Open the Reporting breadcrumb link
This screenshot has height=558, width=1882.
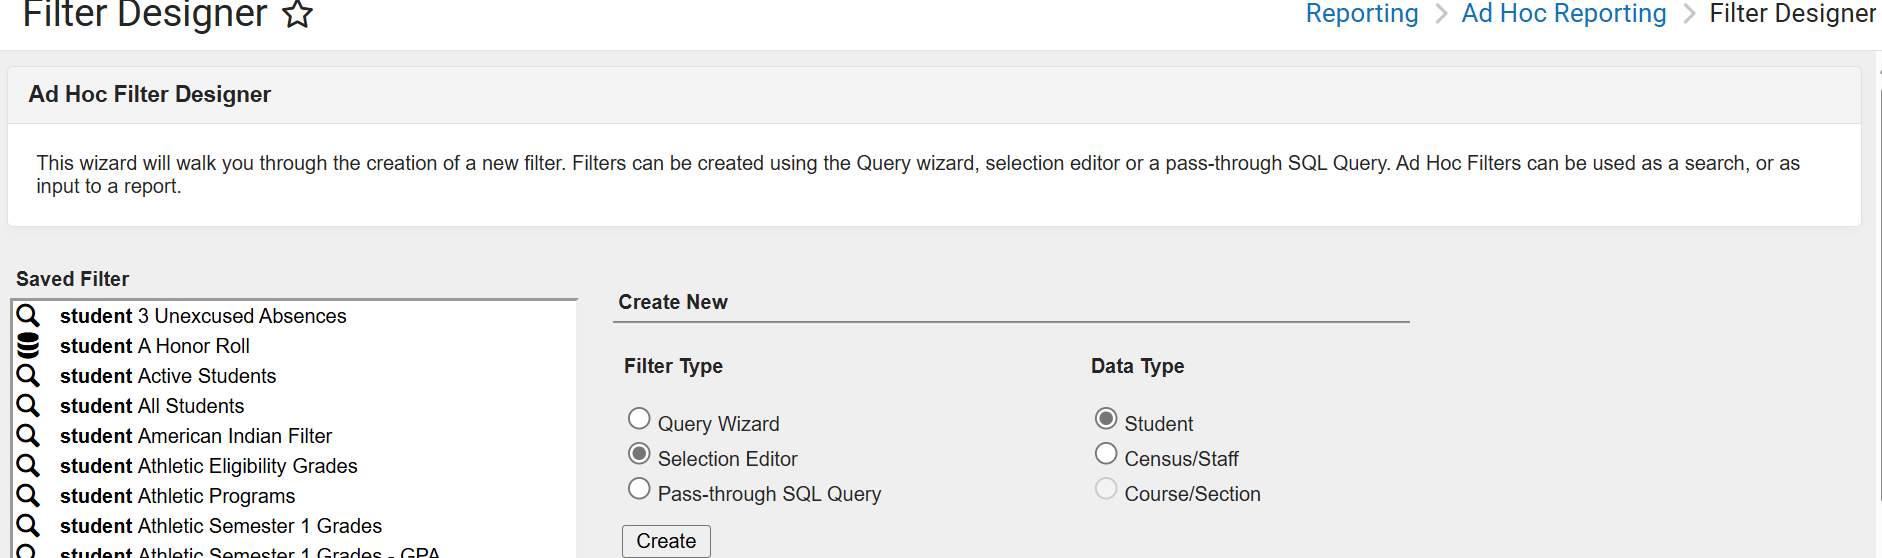tap(1361, 14)
